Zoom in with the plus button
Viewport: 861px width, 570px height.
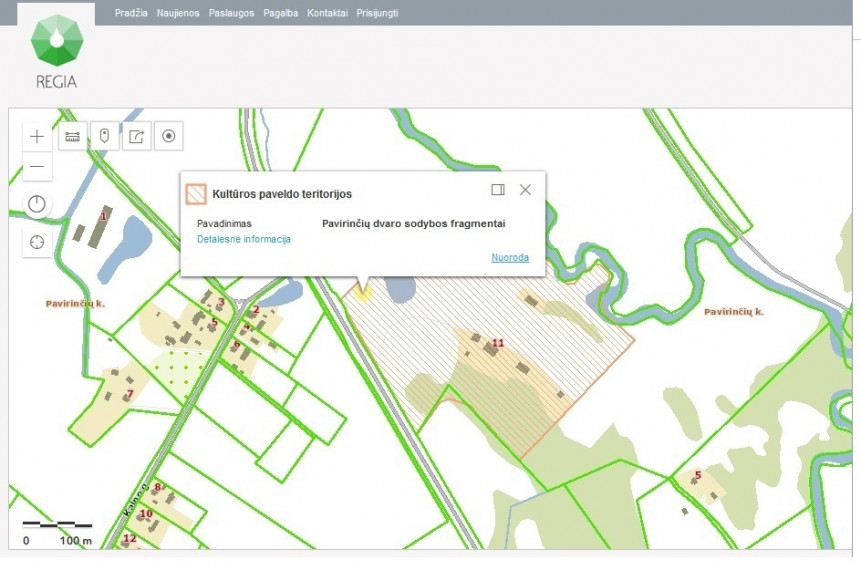point(37,136)
